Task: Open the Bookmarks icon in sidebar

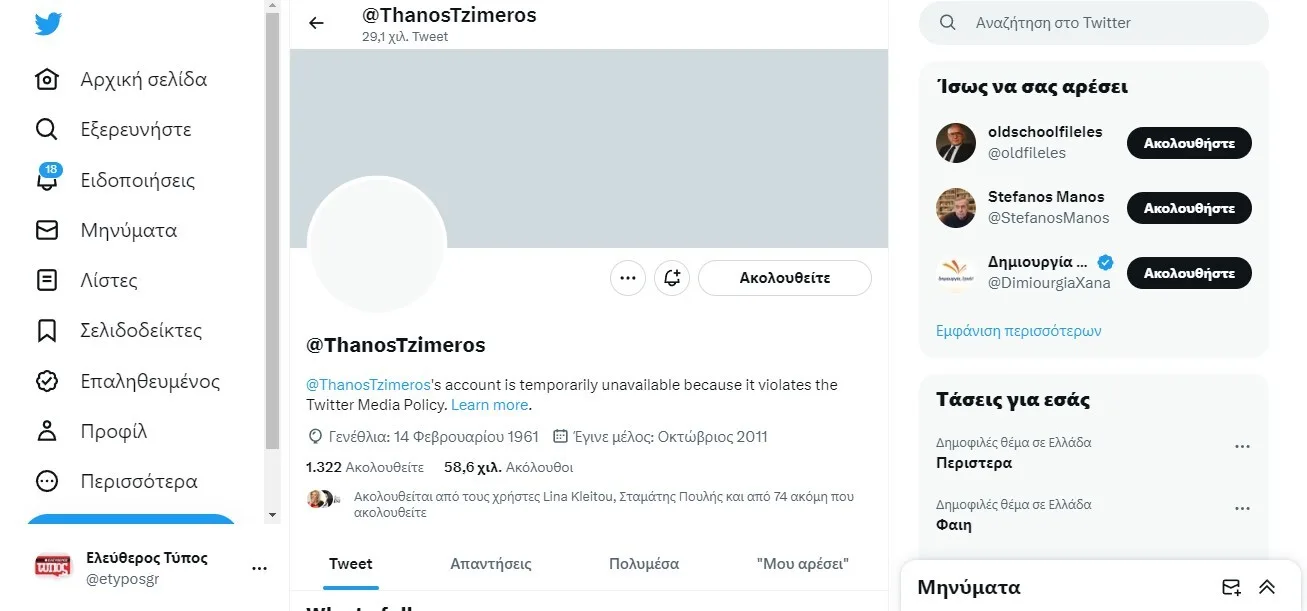Action: [x=47, y=331]
